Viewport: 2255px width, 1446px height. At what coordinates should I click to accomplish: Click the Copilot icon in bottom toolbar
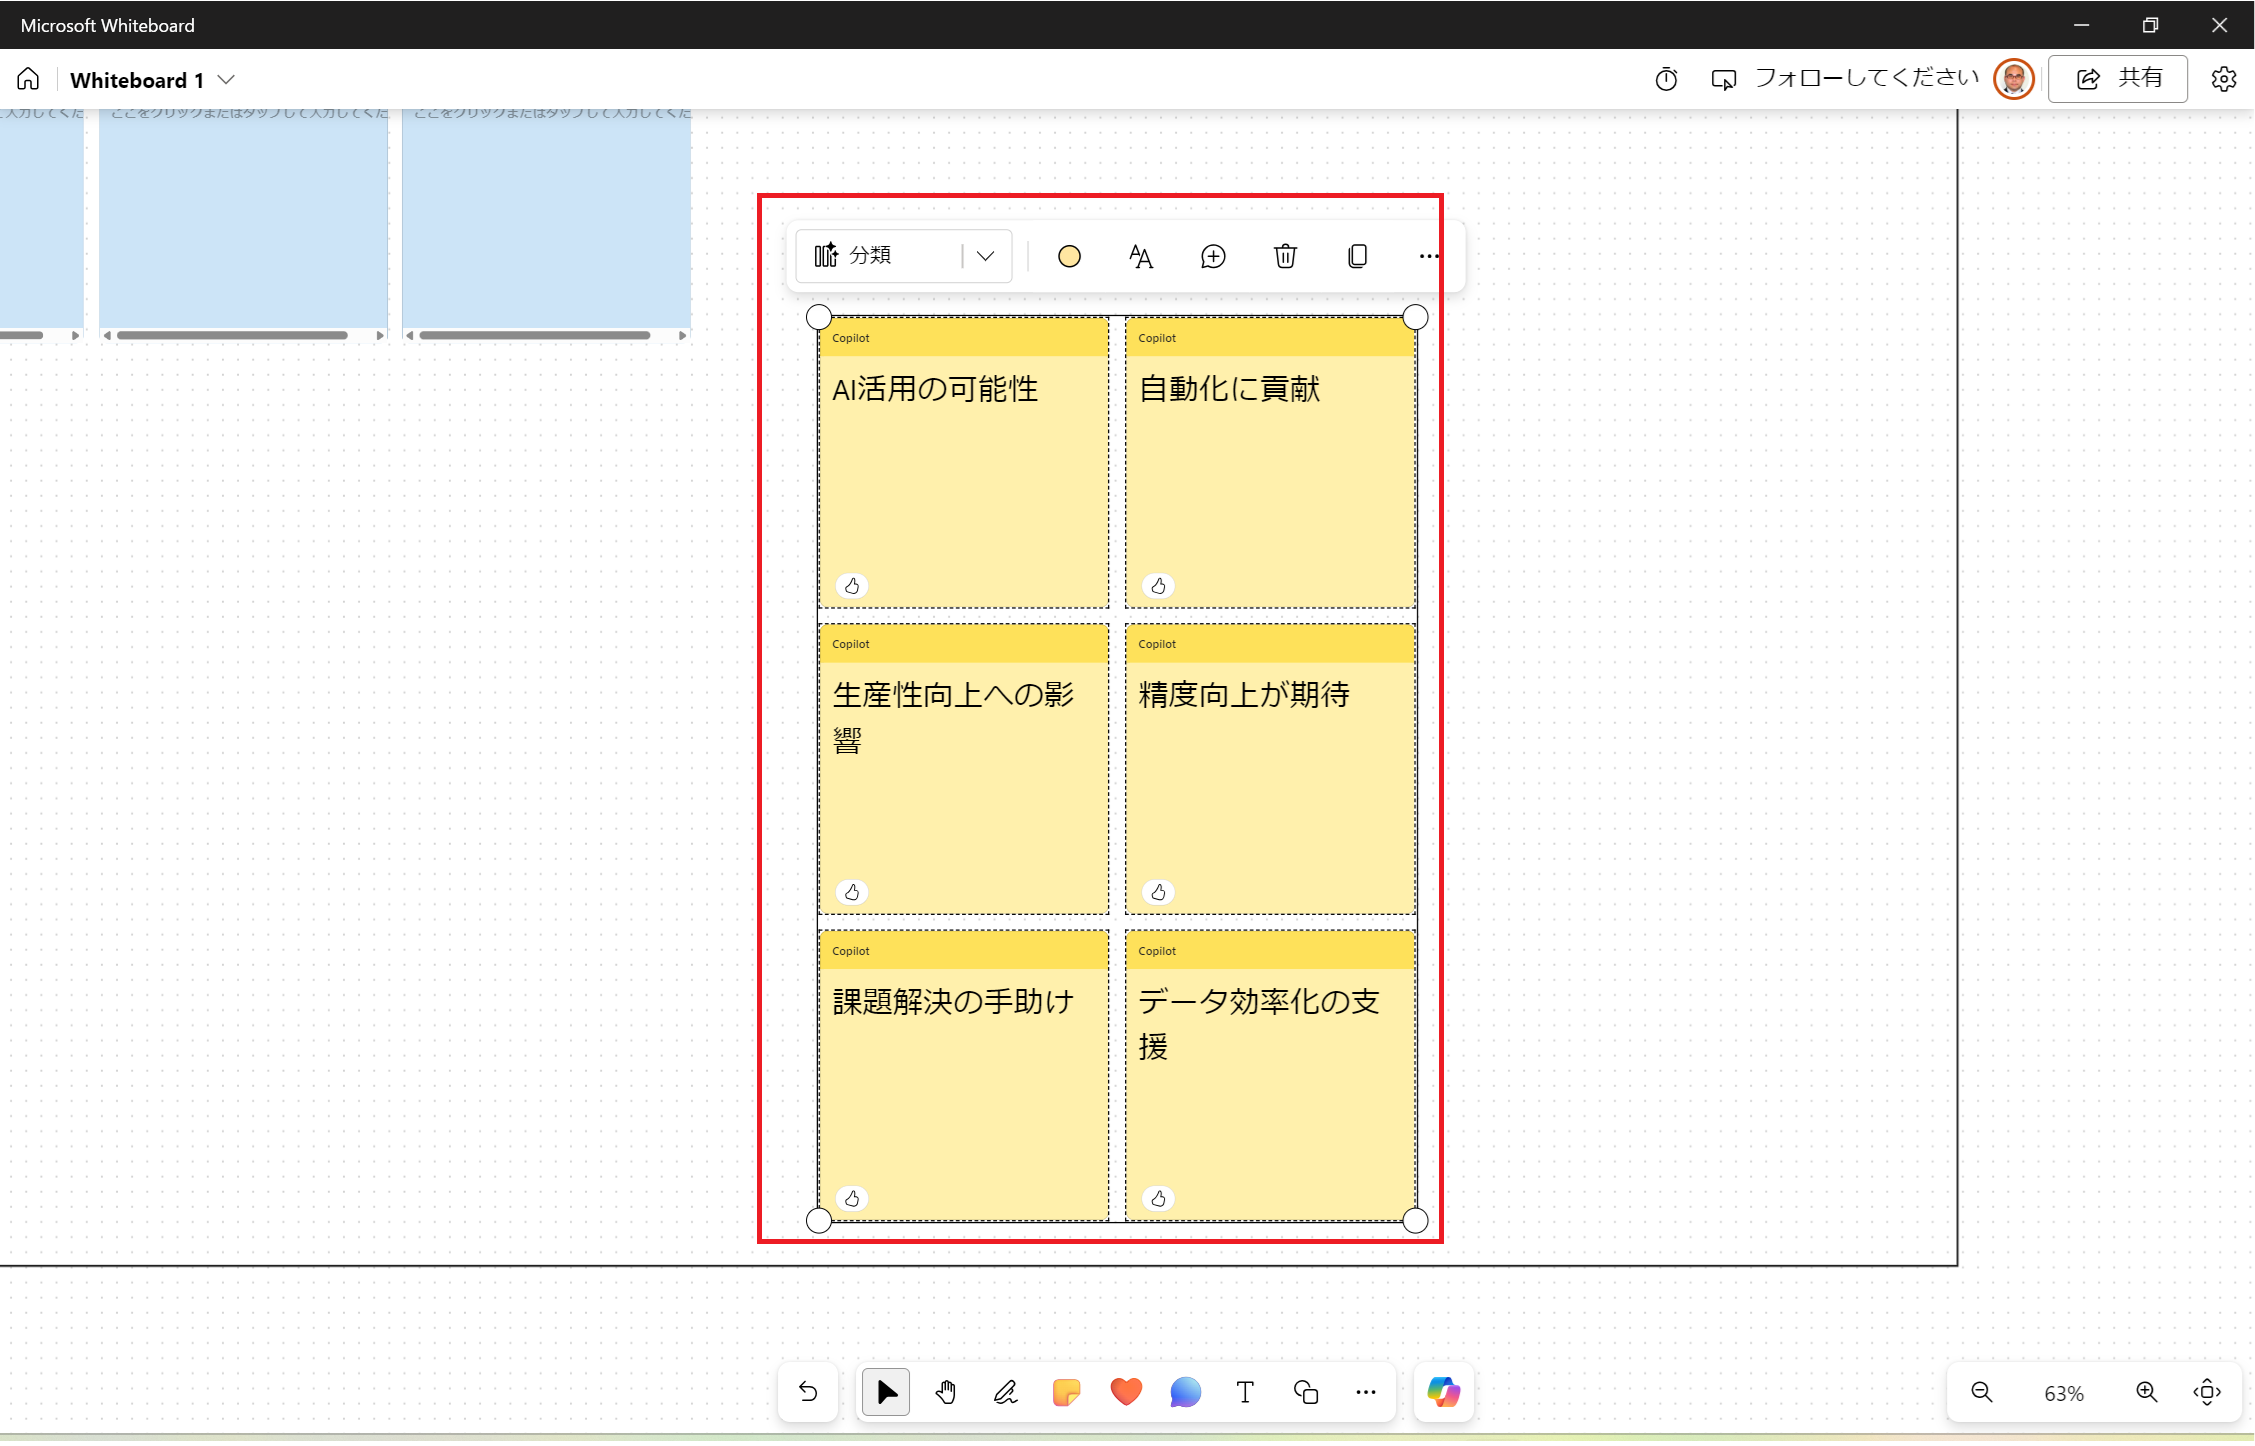[x=1443, y=1392]
